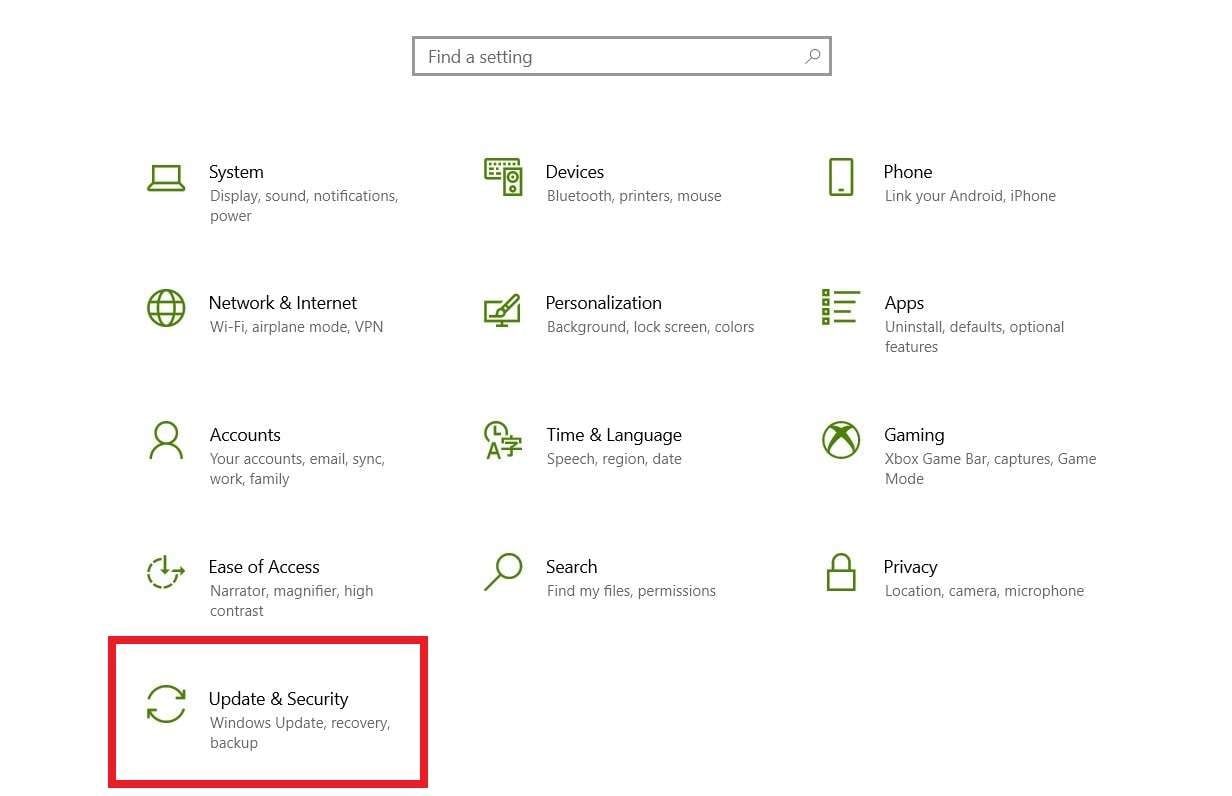Viewport: 1232px width, 796px height.
Task: Click the Update & Security arrows icon
Action: coord(166,704)
